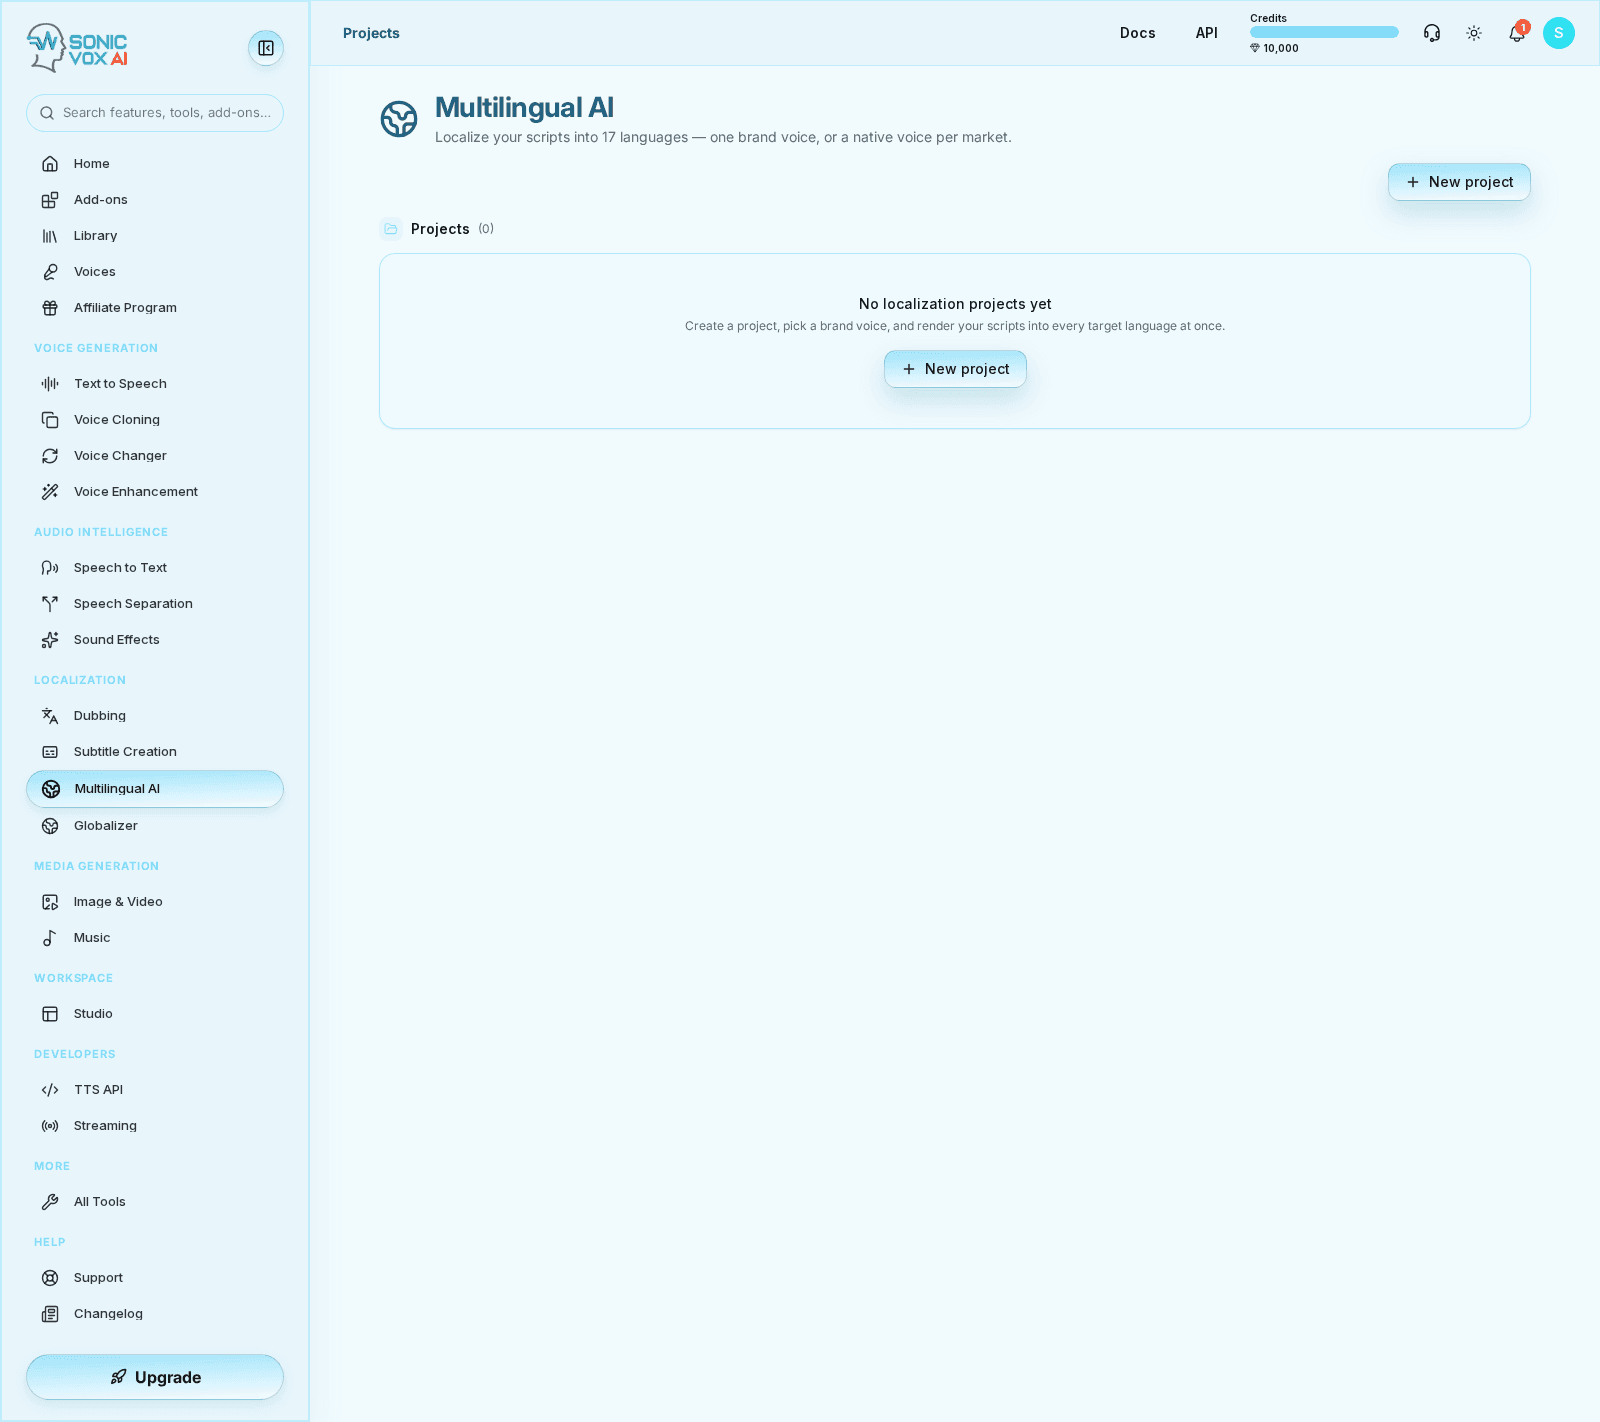Click the Multilingual AI heading globe icon
The height and width of the screenshot is (1422, 1600).
pyautogui.click(x=399, y=119)
